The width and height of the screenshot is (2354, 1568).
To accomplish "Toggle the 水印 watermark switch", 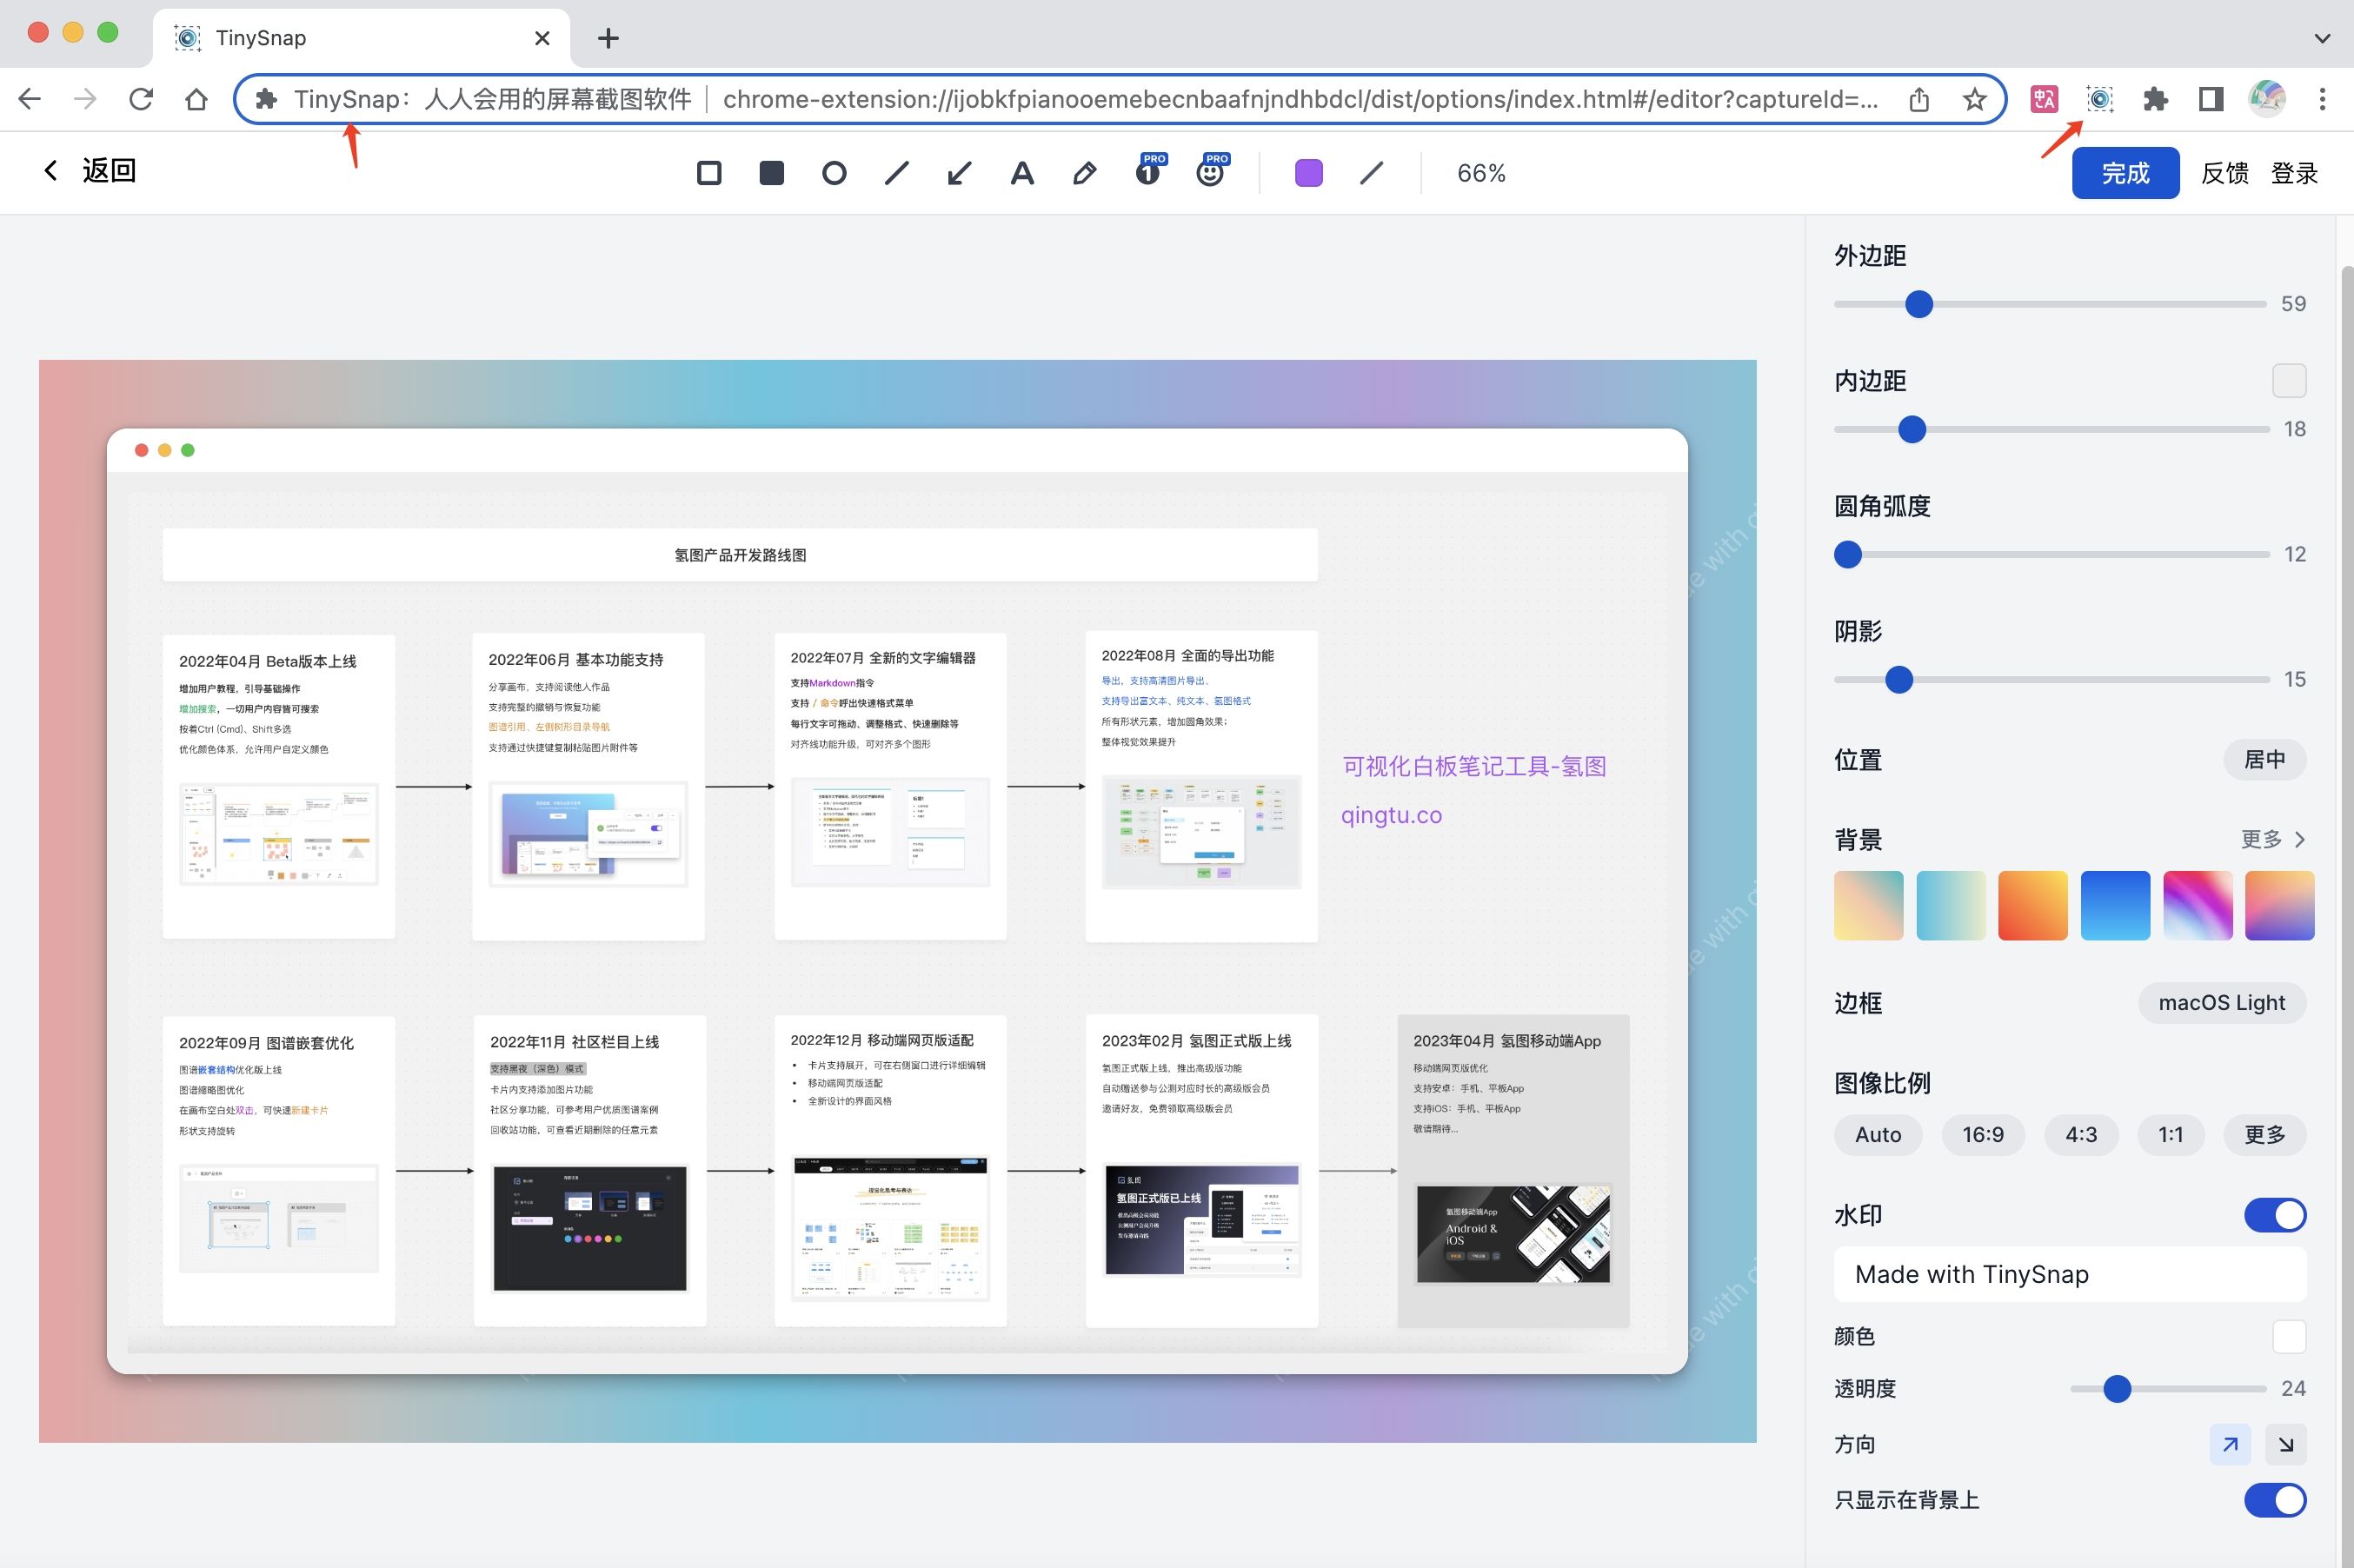I will coord(2274,1215).
